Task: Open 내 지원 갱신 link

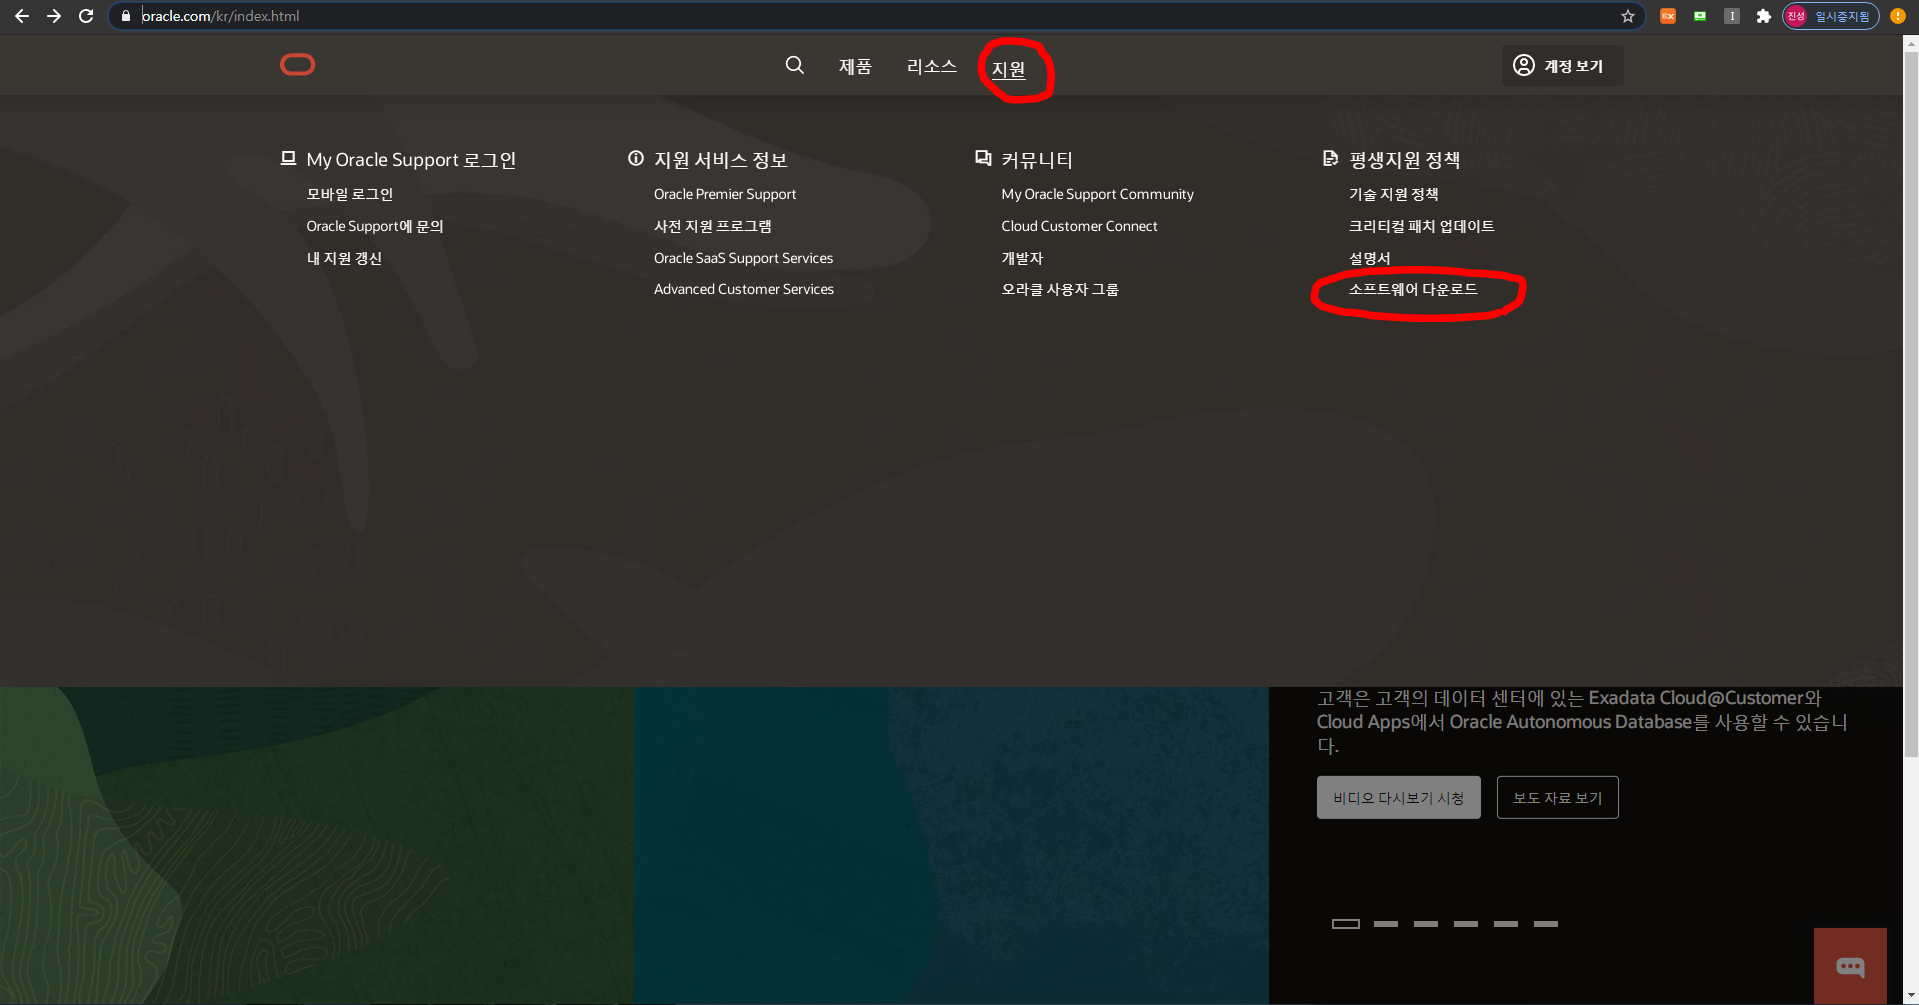Action: [344, 258]
